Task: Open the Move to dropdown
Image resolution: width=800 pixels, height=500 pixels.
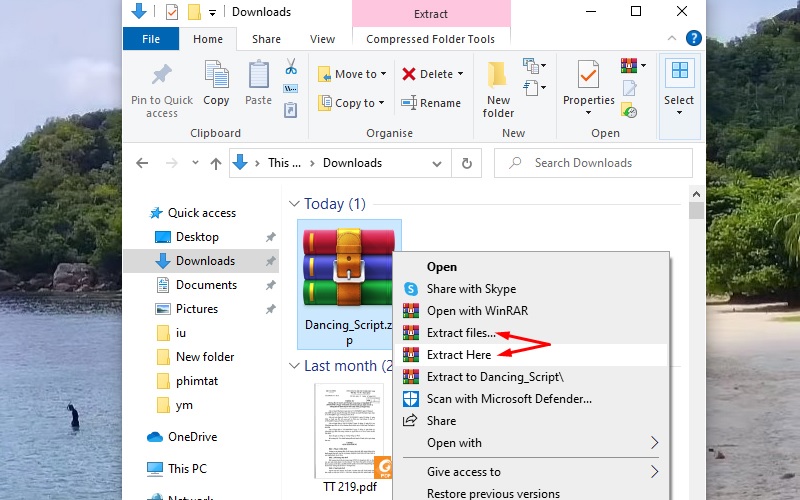Action: click(x=352, y=74)
